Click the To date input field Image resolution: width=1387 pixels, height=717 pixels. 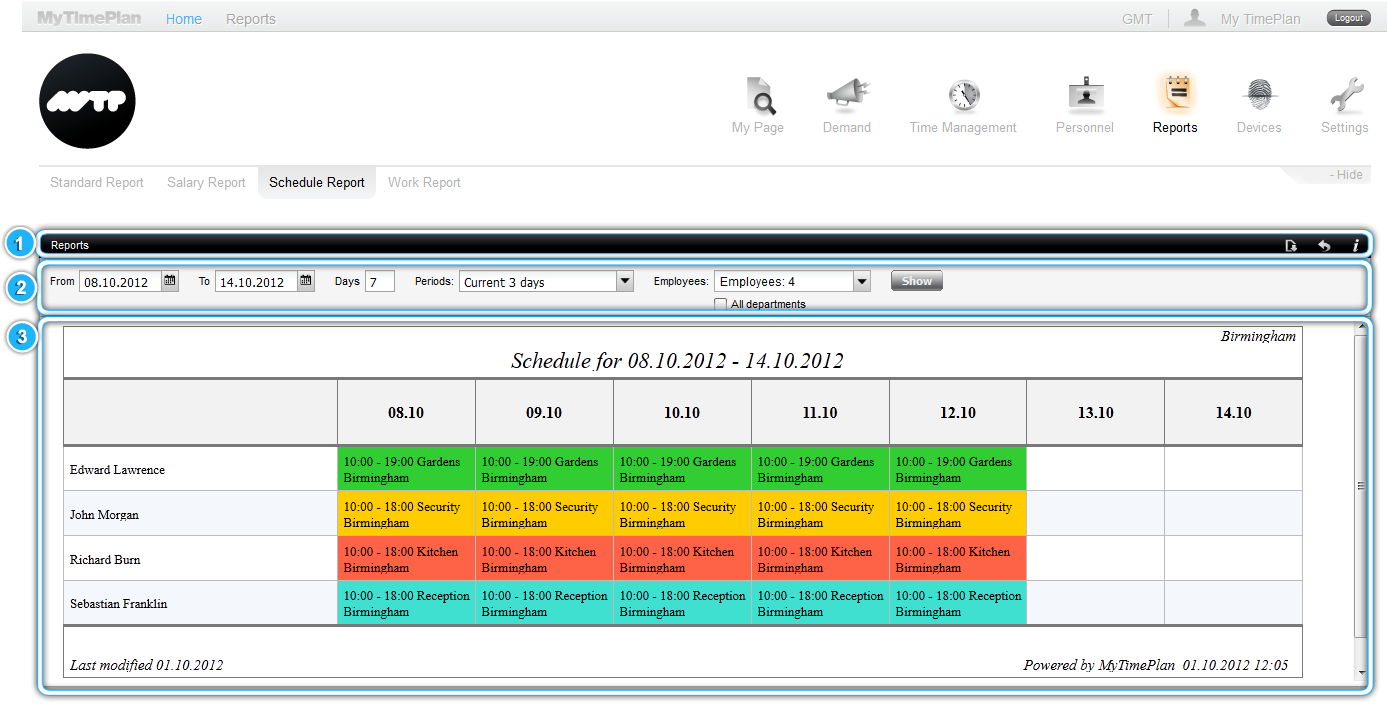[x=256, y=282]
